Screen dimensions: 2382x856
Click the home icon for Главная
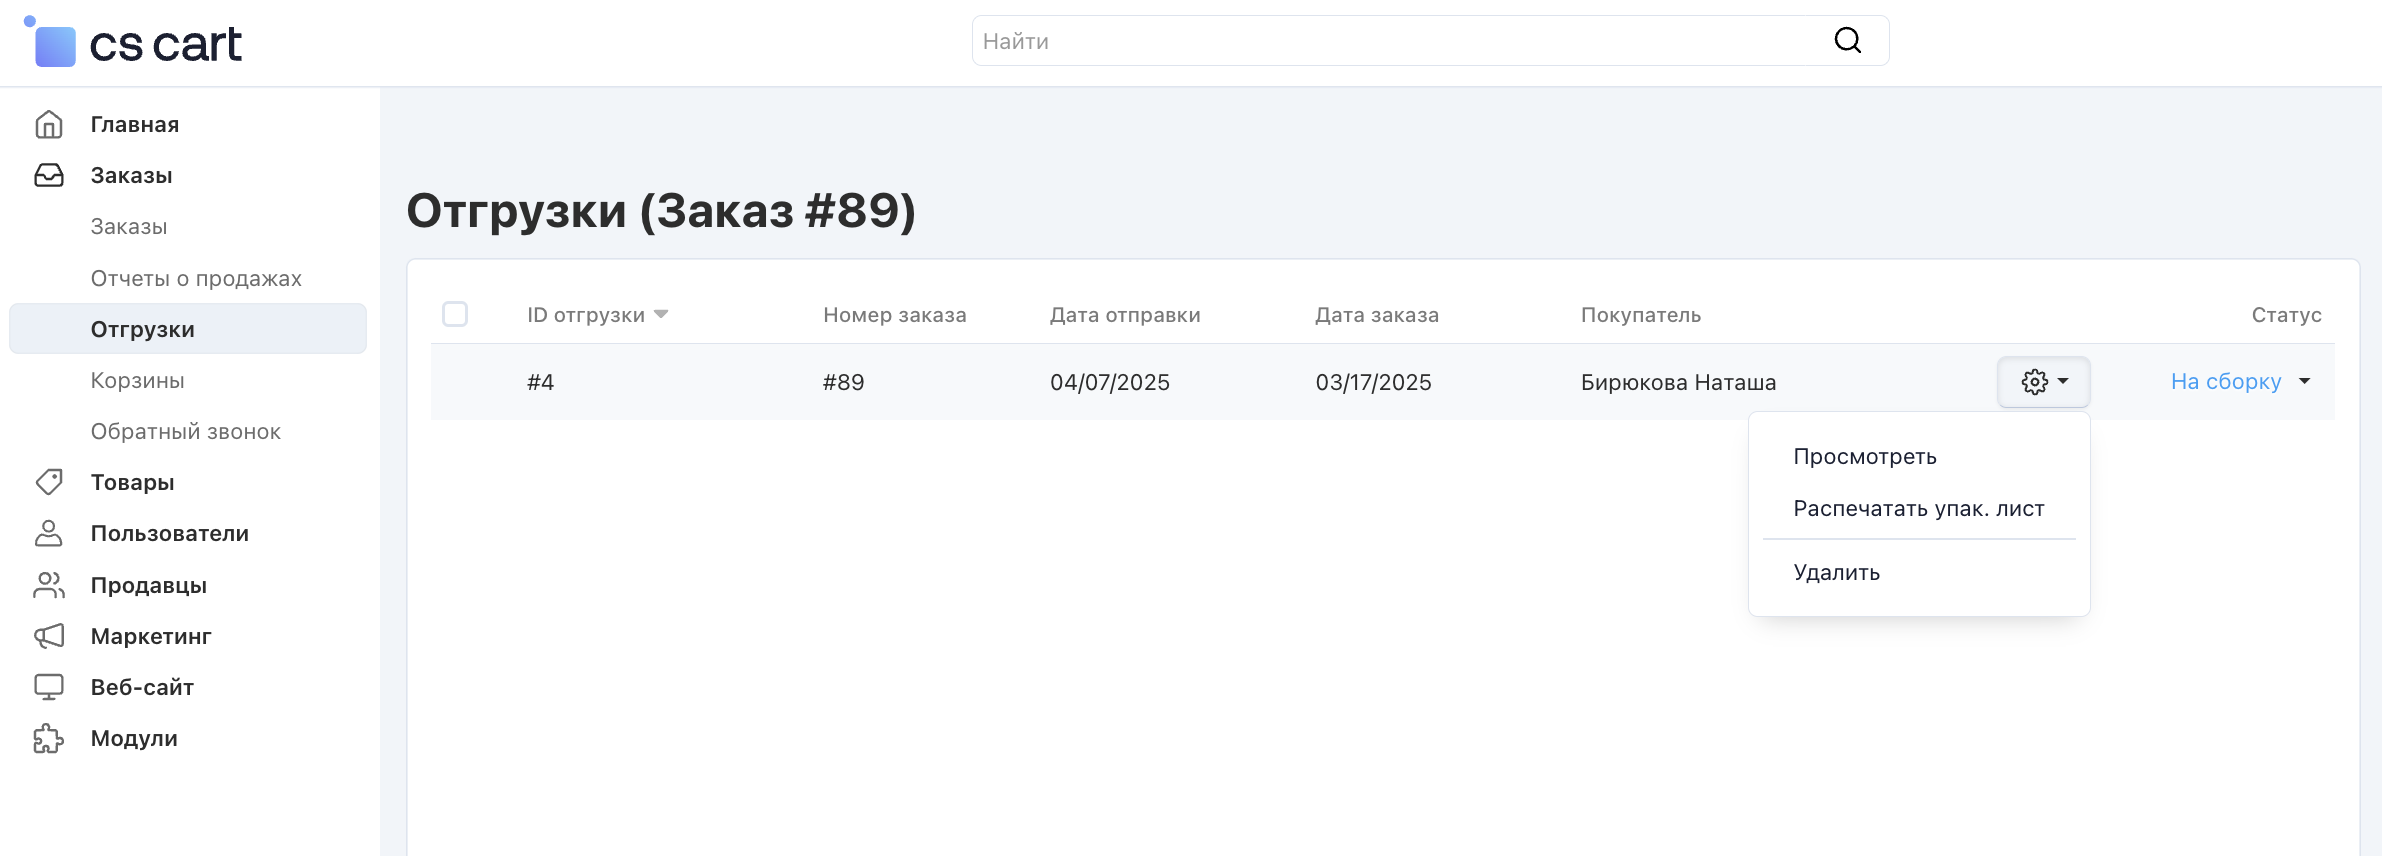(x=49, y=124)
